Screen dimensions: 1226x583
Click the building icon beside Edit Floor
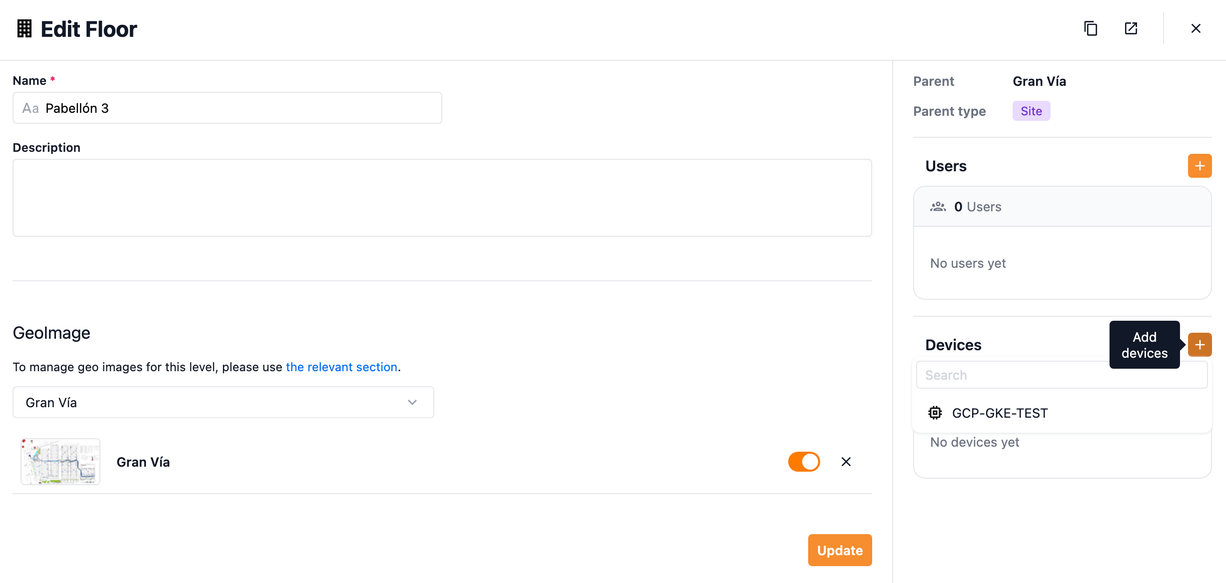click(25, 29)
